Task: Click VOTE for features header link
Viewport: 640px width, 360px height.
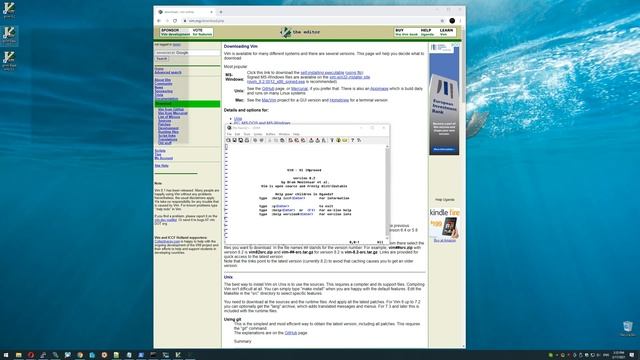Action: (x=202, y=32)
